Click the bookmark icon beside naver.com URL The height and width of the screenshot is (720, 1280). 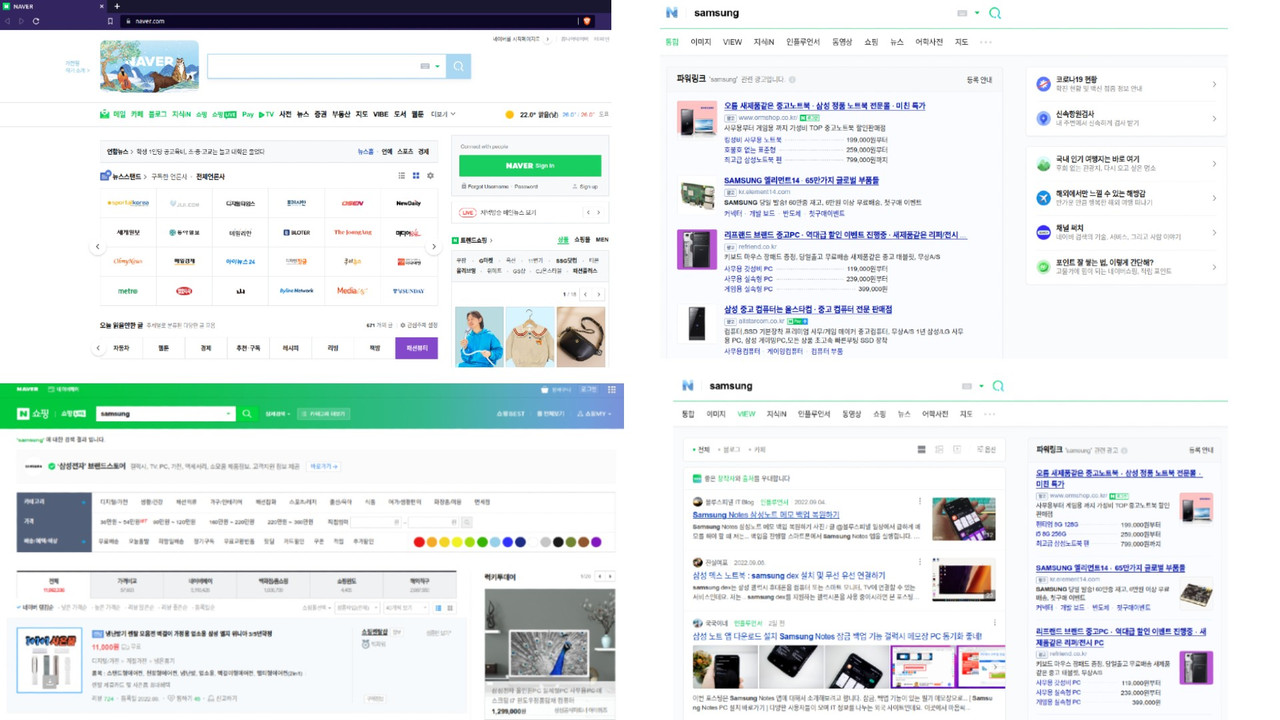click(110, 21)
